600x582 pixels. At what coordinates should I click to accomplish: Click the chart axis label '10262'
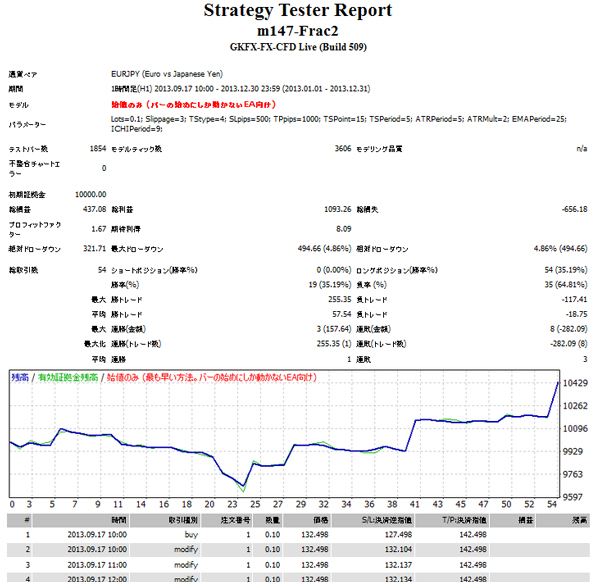[x=575, y=406]
